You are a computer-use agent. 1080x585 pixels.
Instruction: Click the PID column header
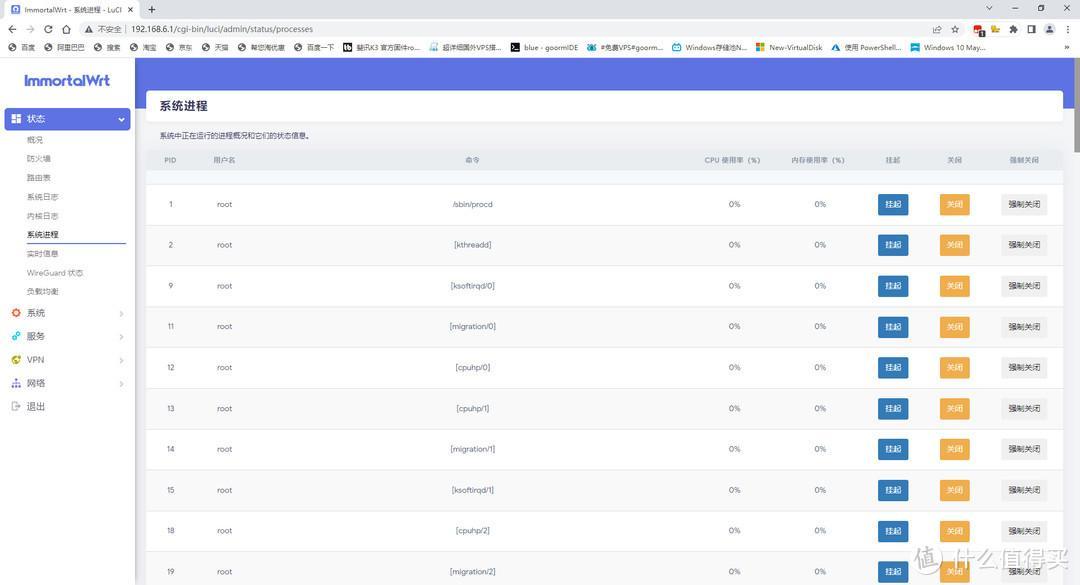click(170, 160)
